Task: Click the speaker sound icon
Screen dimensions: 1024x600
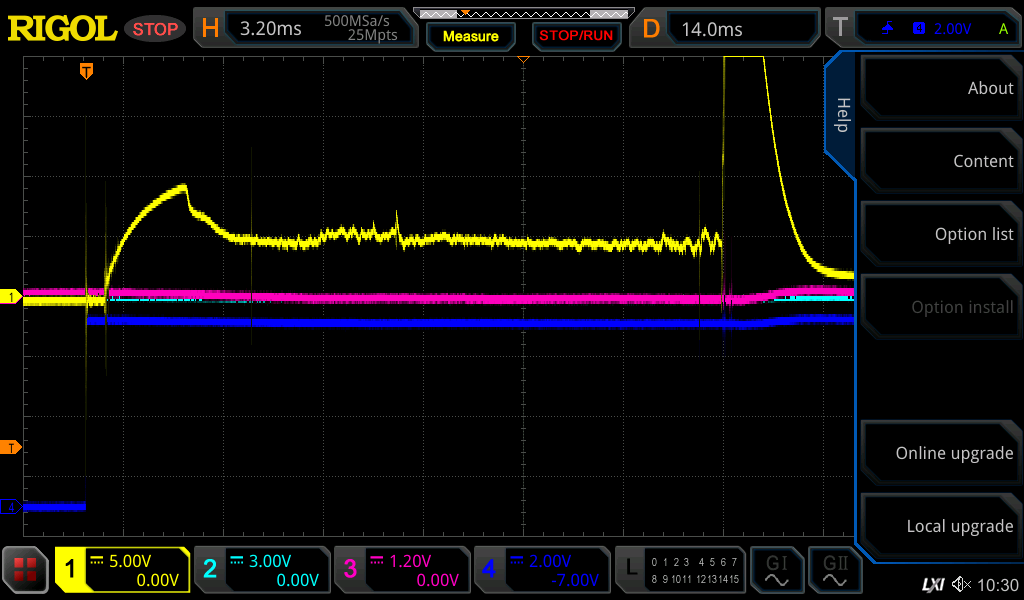Action: point(961,584)
